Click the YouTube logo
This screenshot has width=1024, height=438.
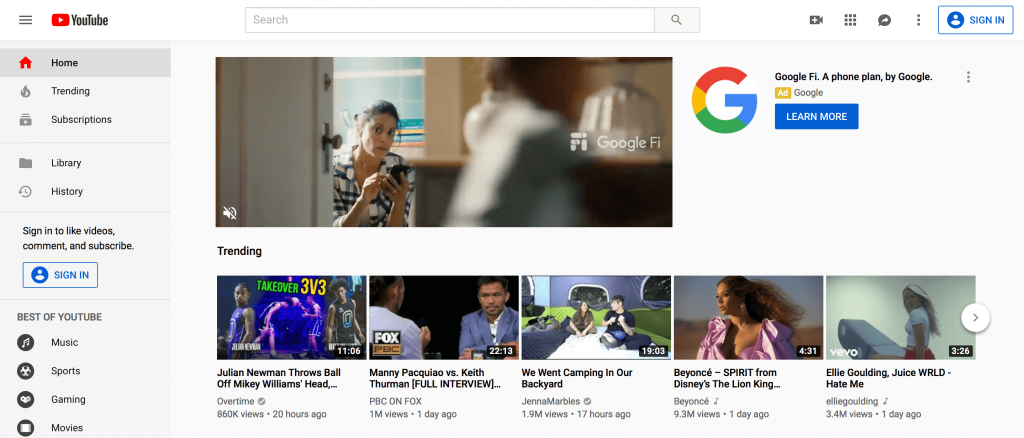(x=80, y=20)
